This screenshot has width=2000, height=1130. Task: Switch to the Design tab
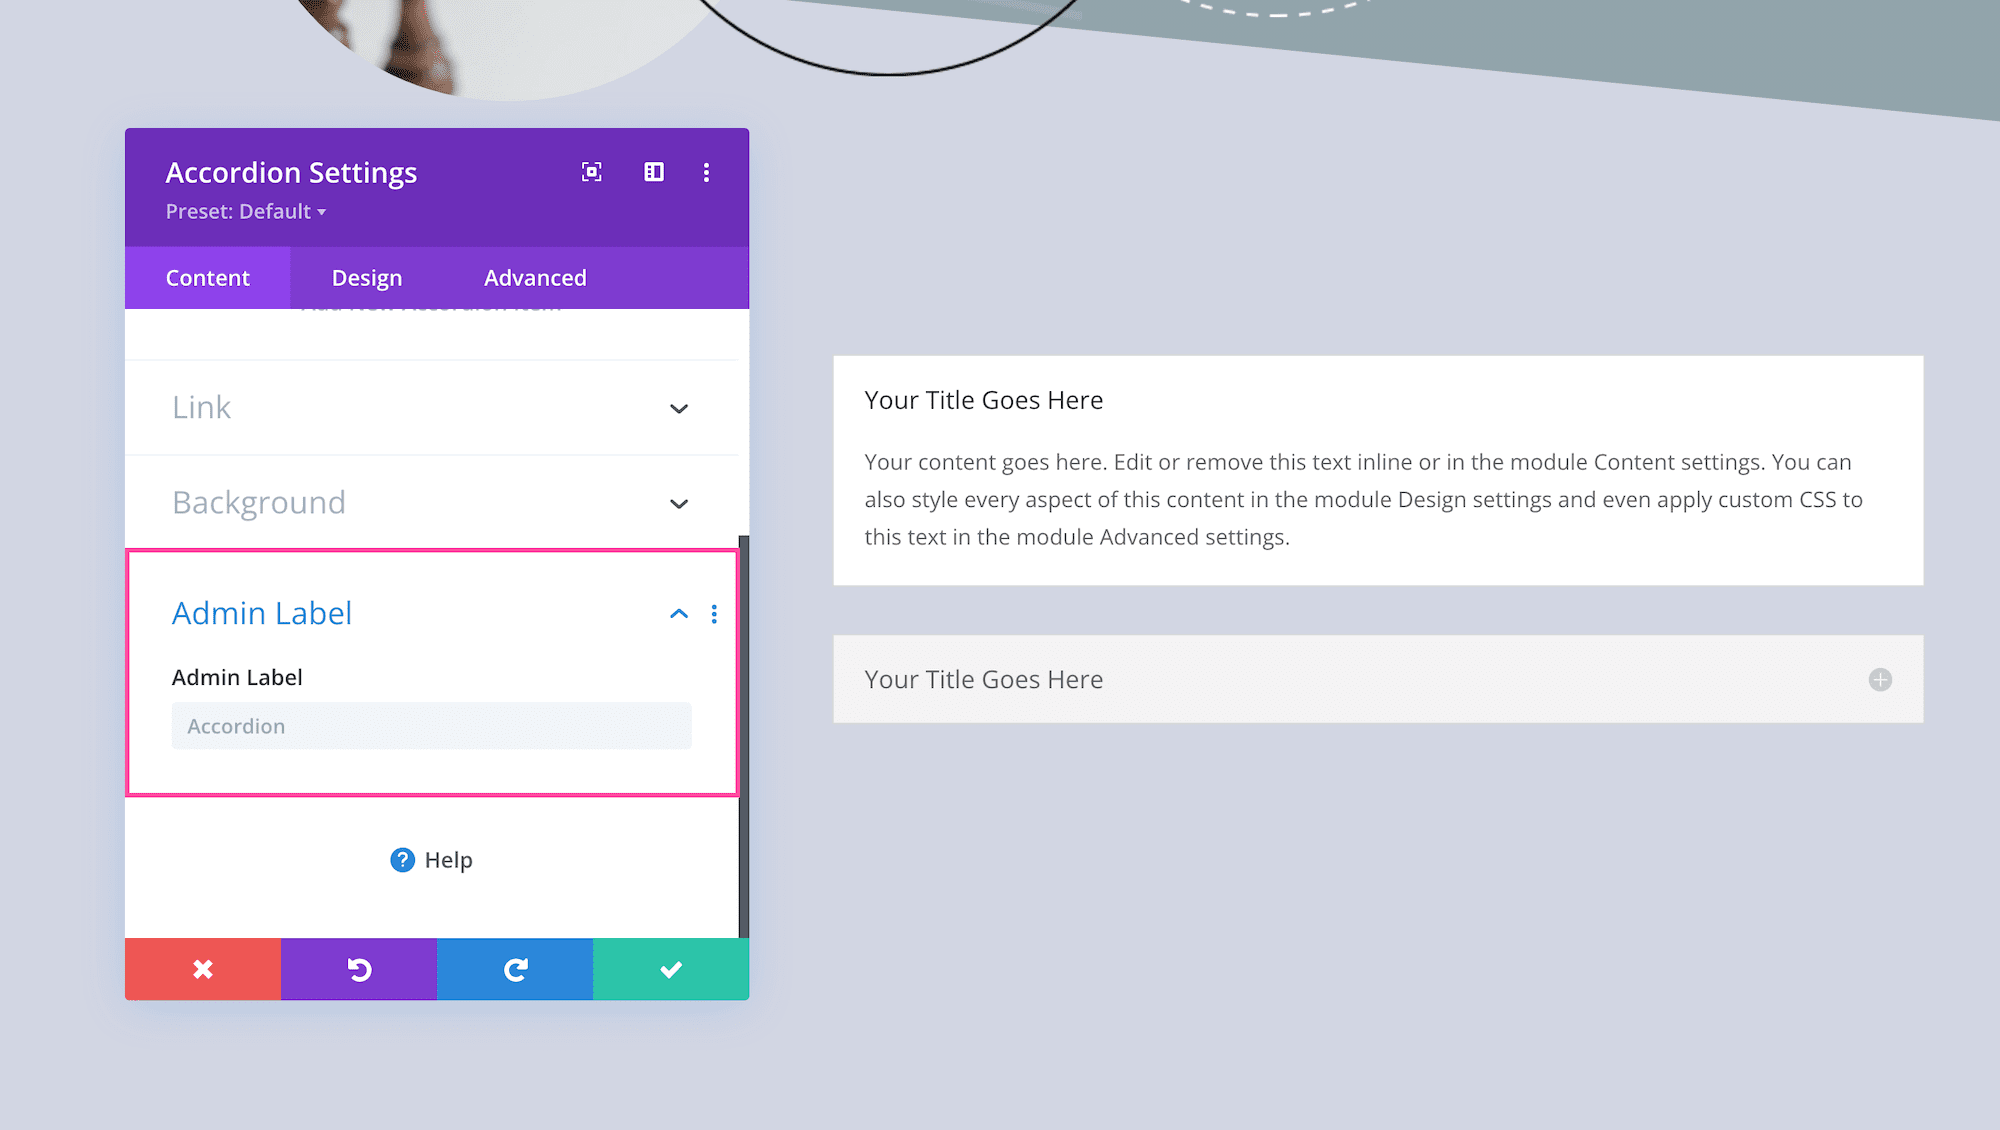pyautogui.click(x=365, y=277)
